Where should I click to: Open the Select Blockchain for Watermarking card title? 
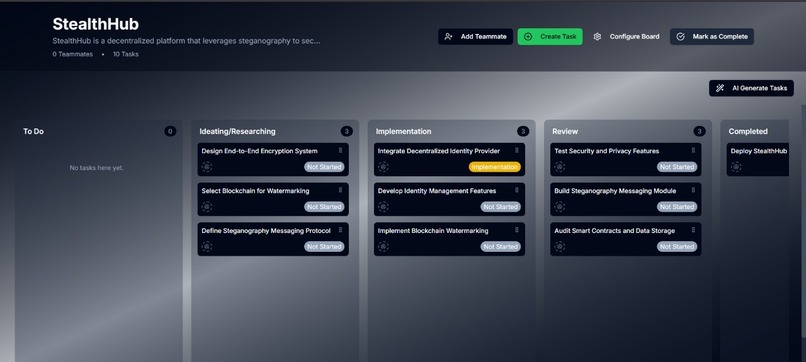[255, 191]
